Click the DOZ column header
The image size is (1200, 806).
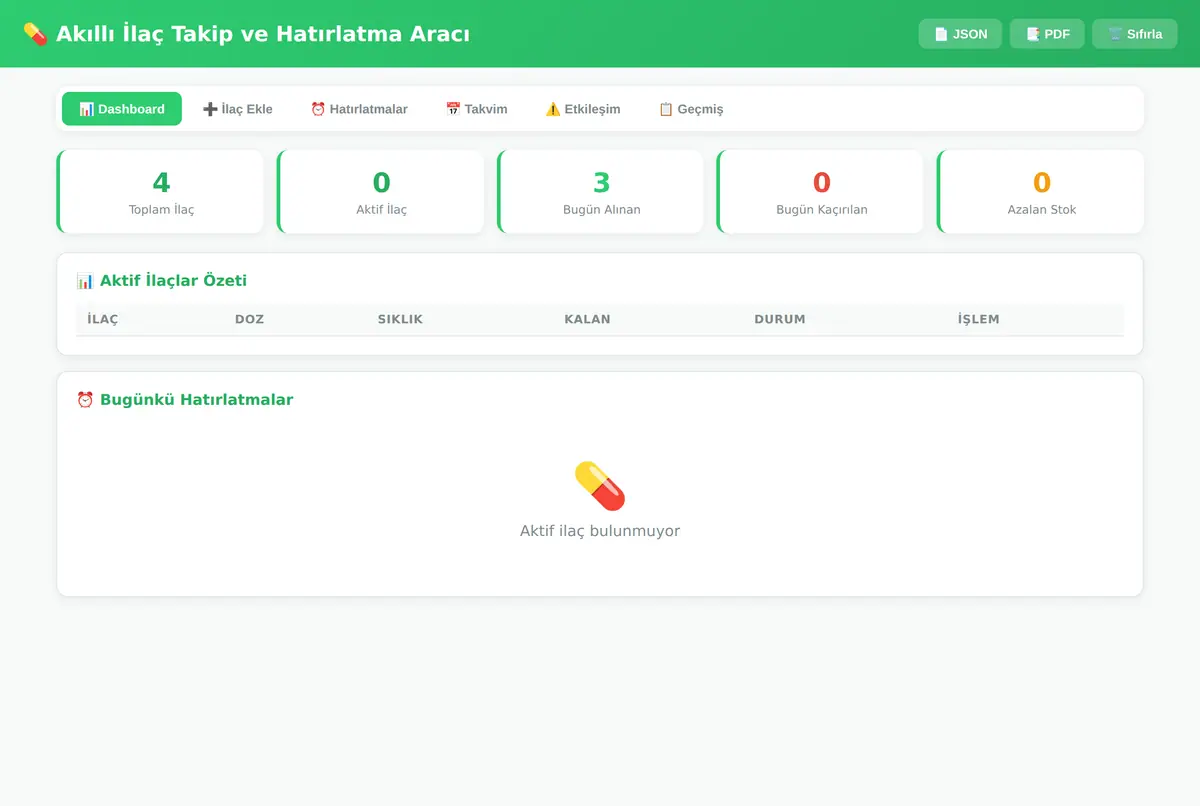[250, 319]
